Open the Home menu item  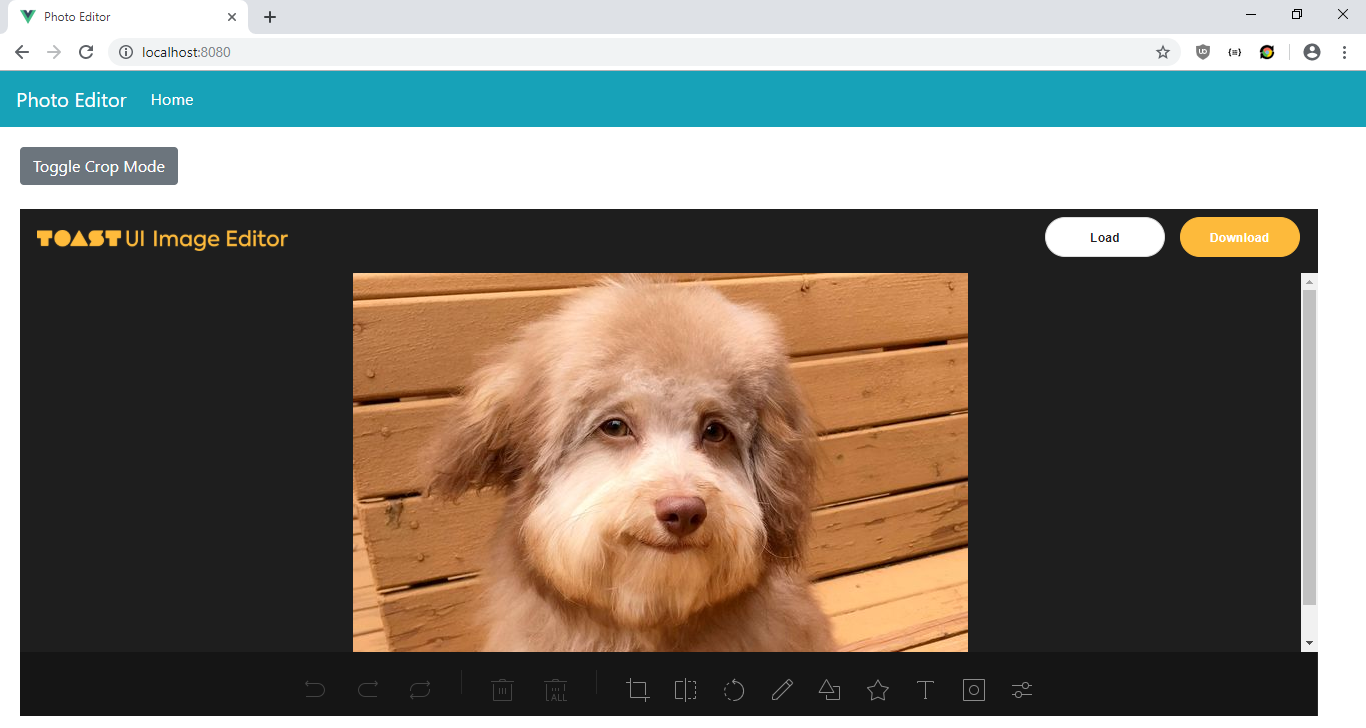click(171, 99)
